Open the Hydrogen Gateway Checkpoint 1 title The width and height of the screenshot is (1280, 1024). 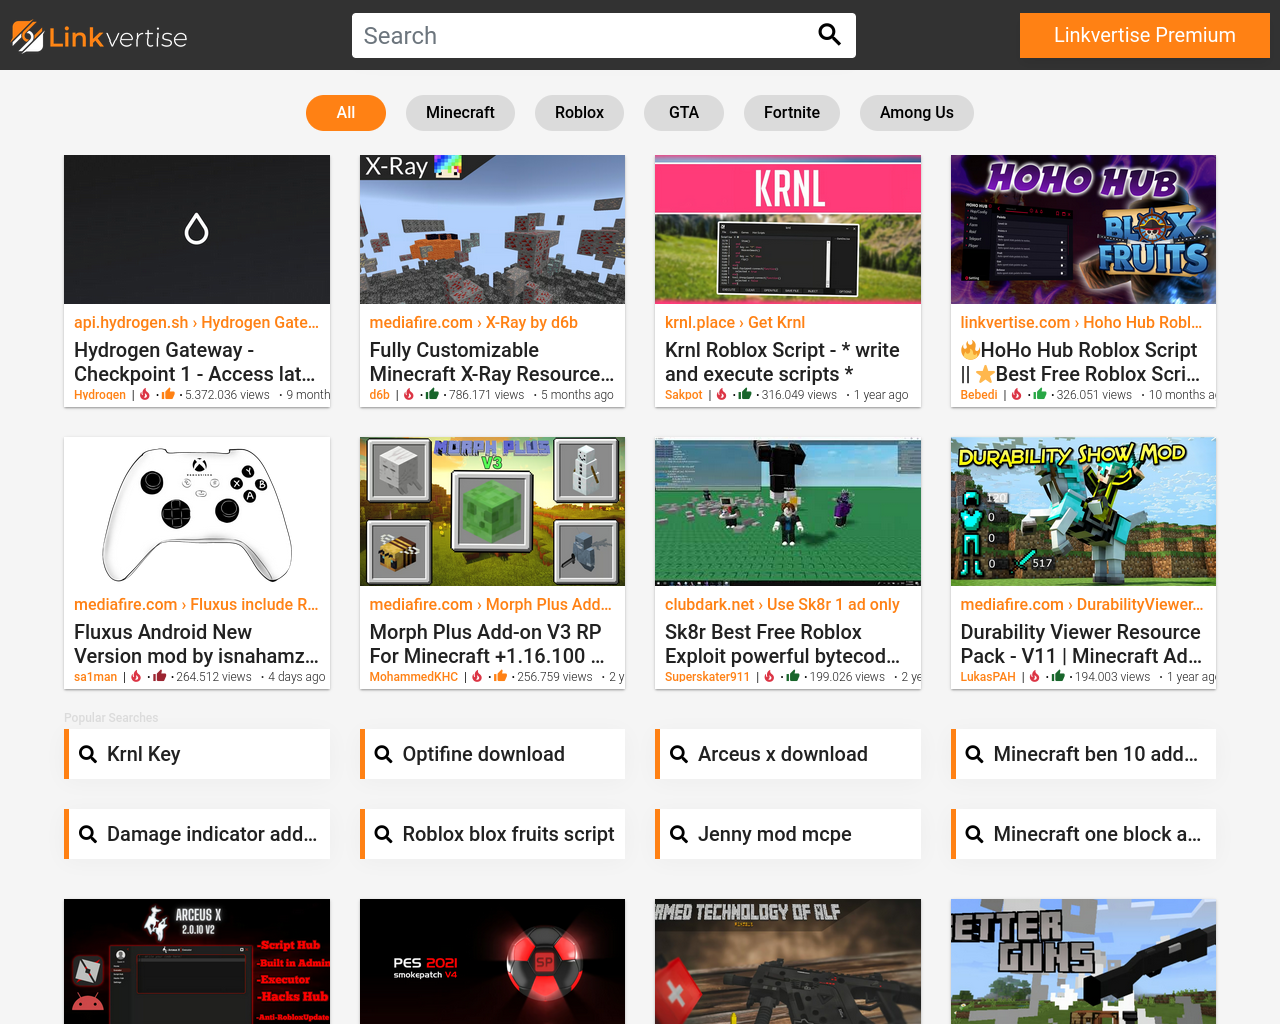[197, 362]
